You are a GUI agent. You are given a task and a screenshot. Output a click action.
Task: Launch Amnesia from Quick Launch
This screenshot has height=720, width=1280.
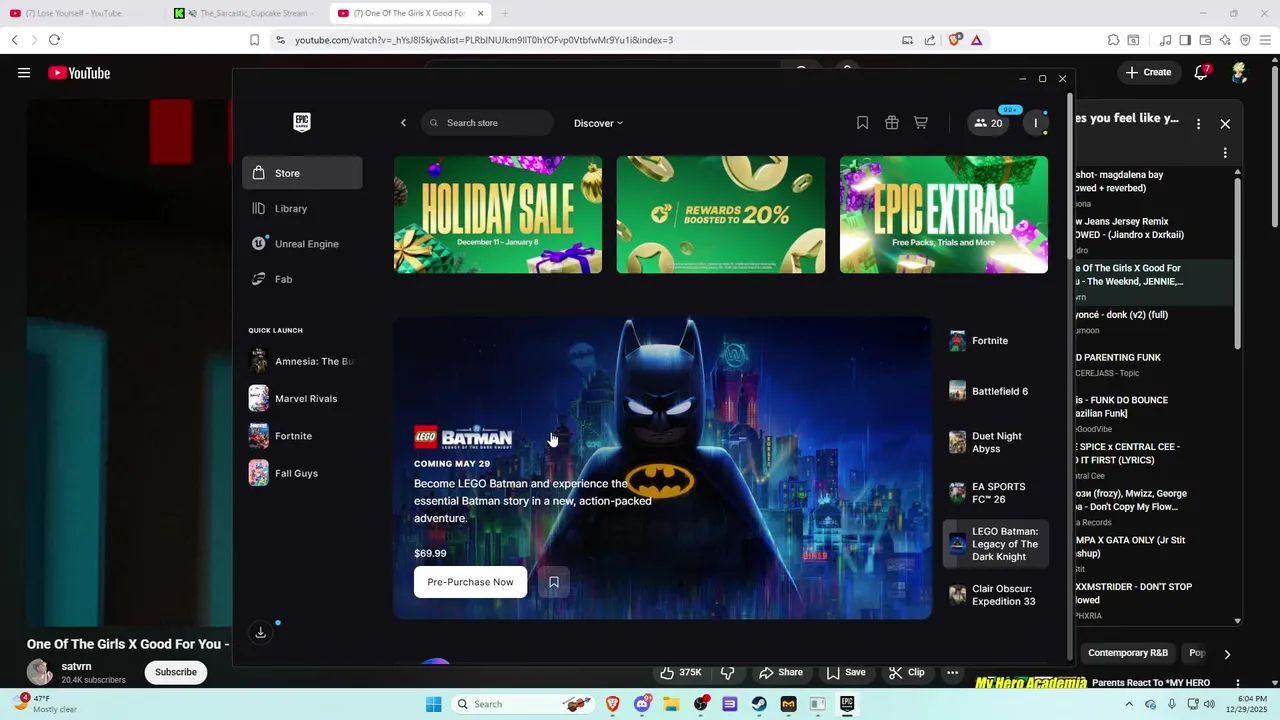[302, 361]
